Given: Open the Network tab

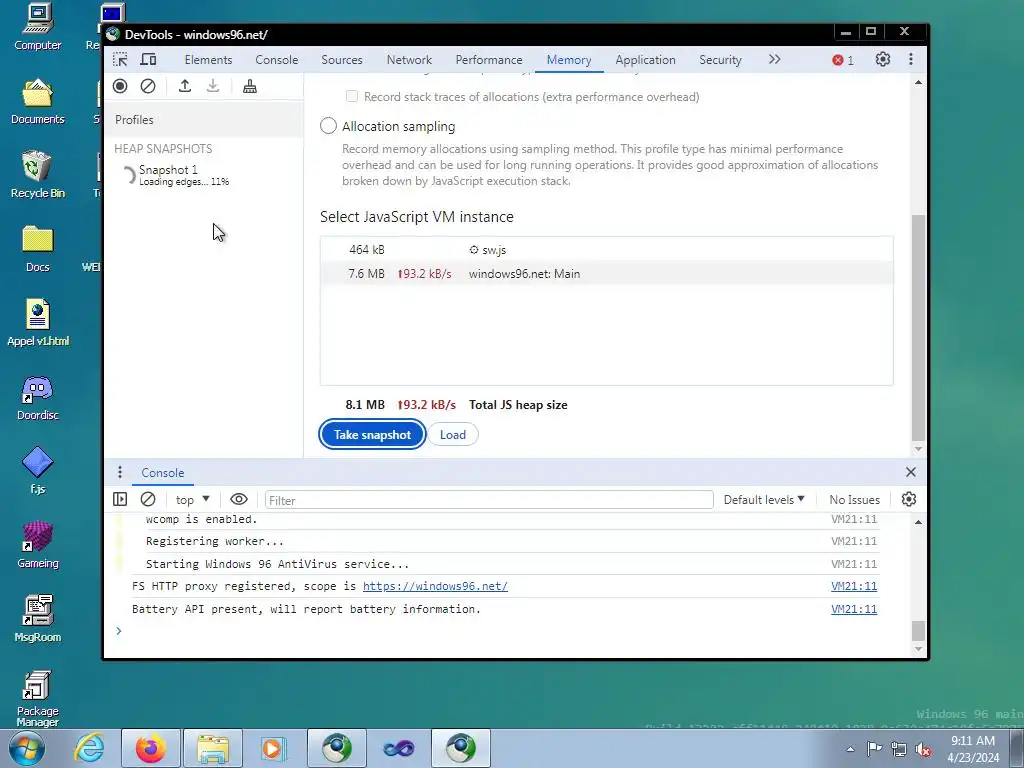Looking at the screenshot, I should pos(409,59).
